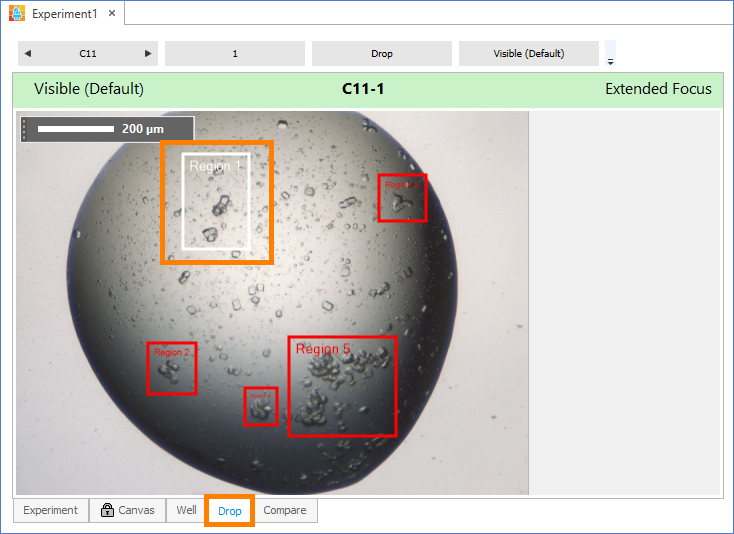Open the locked Canvas tab
This screenshot has height=534, width=734.
pyautogui.click(x=128, y=510)
